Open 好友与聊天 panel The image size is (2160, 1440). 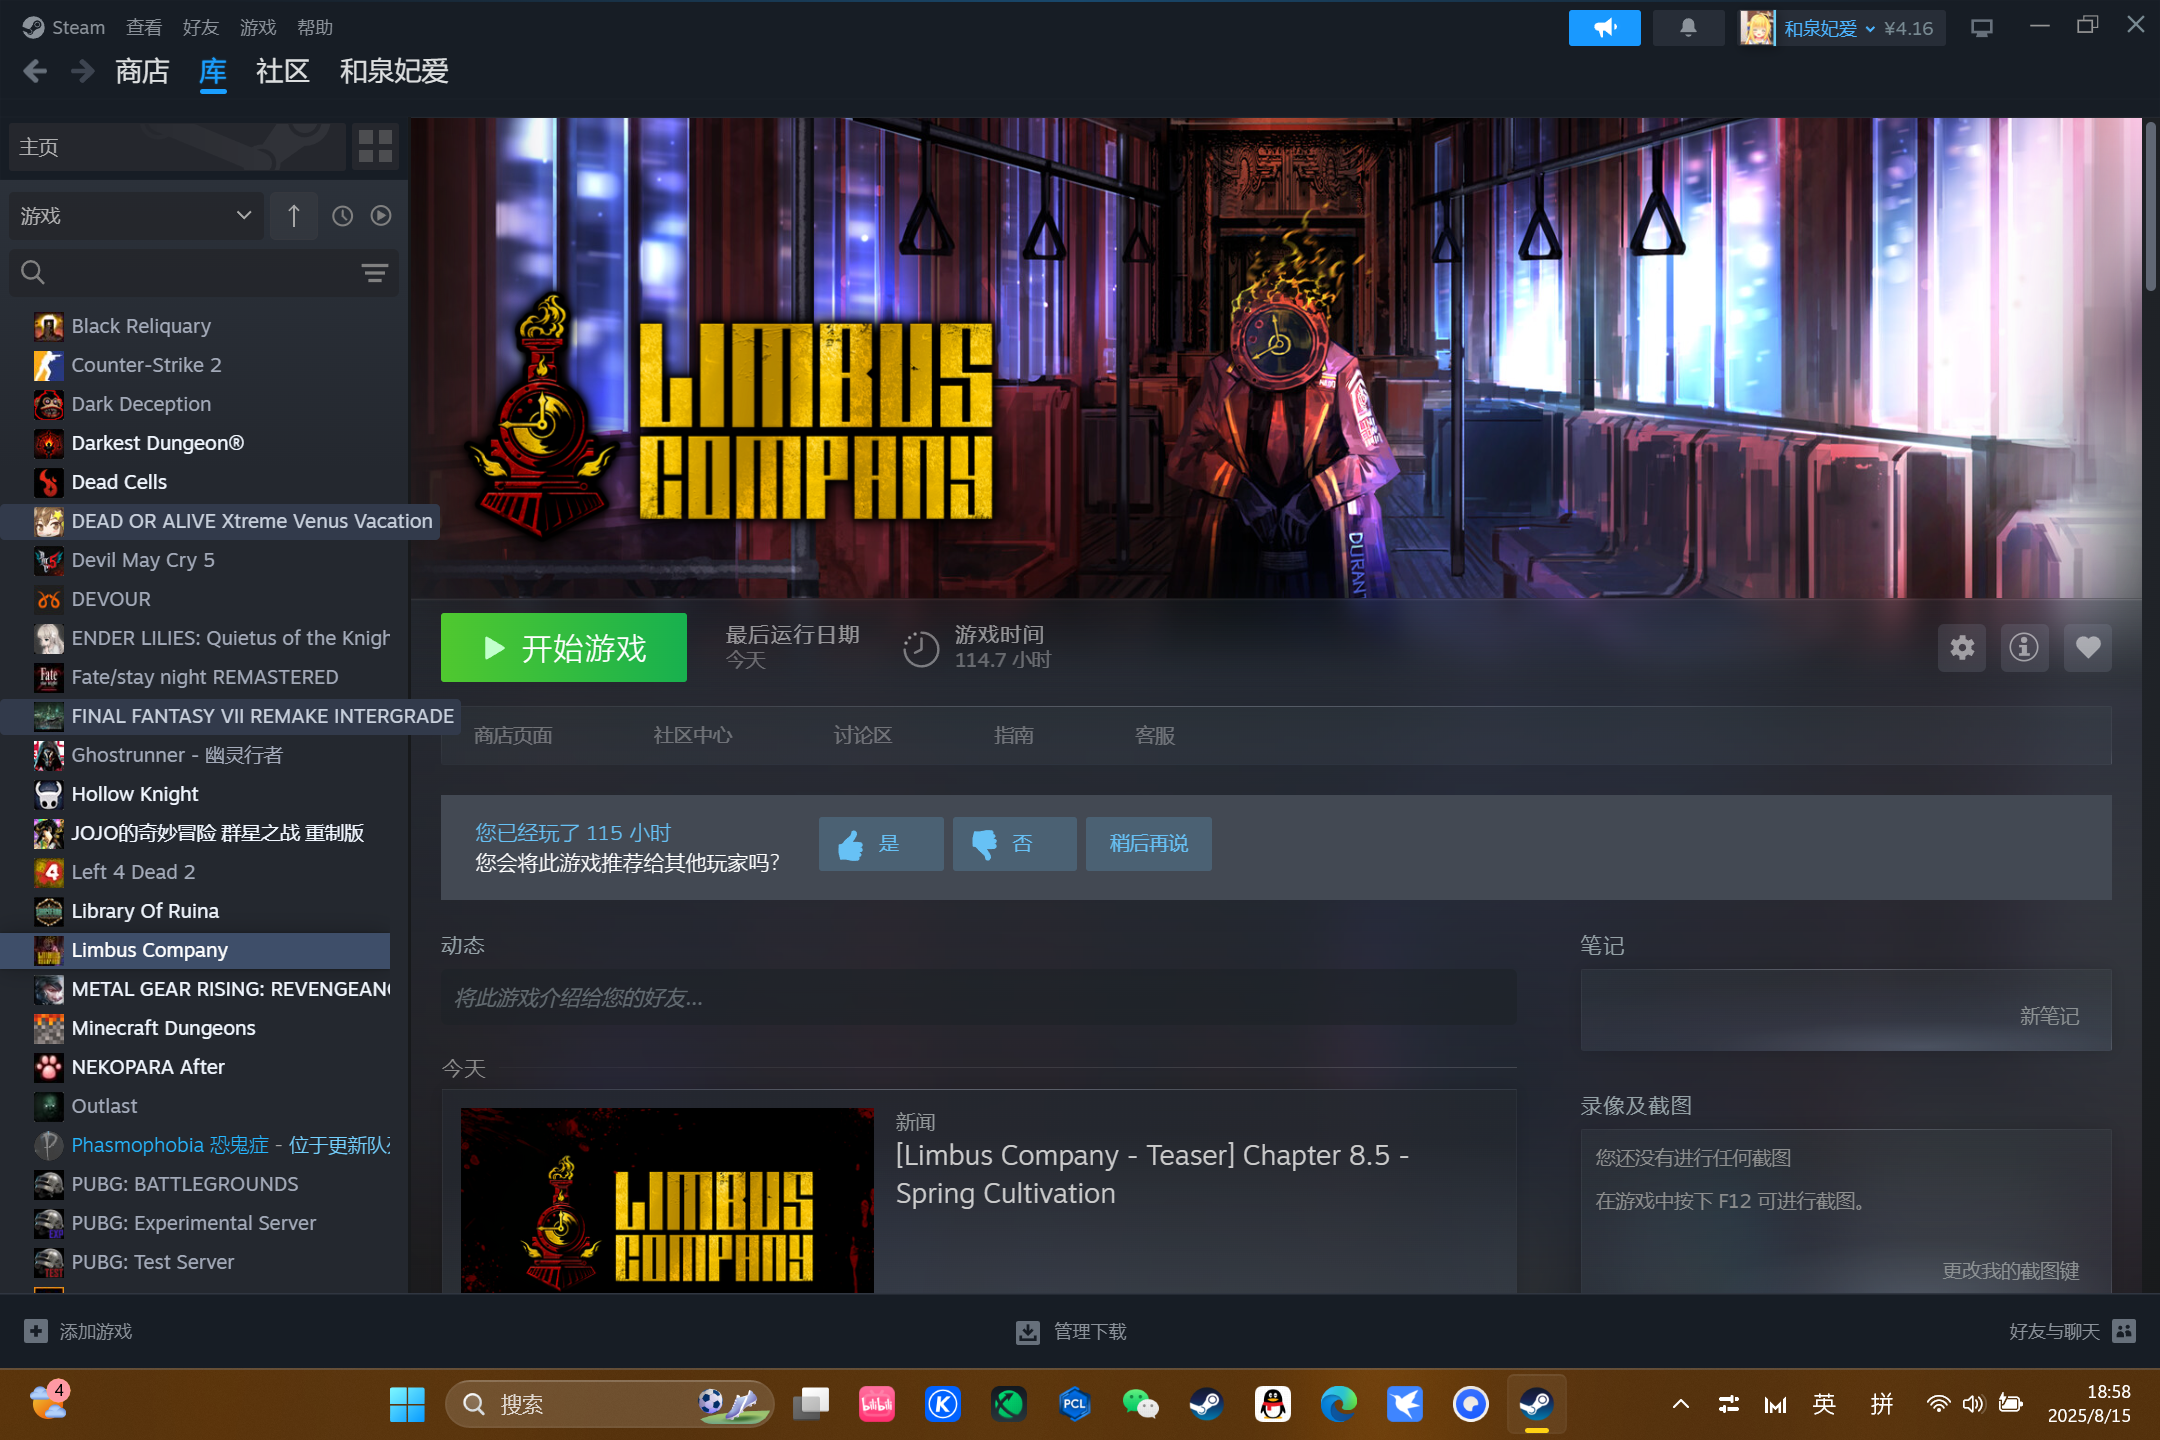click(2072, 1332)
